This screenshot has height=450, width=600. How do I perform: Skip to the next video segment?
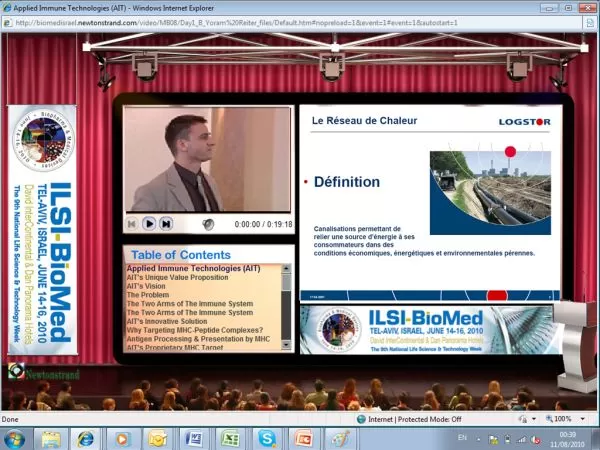[x=166, y=223]
